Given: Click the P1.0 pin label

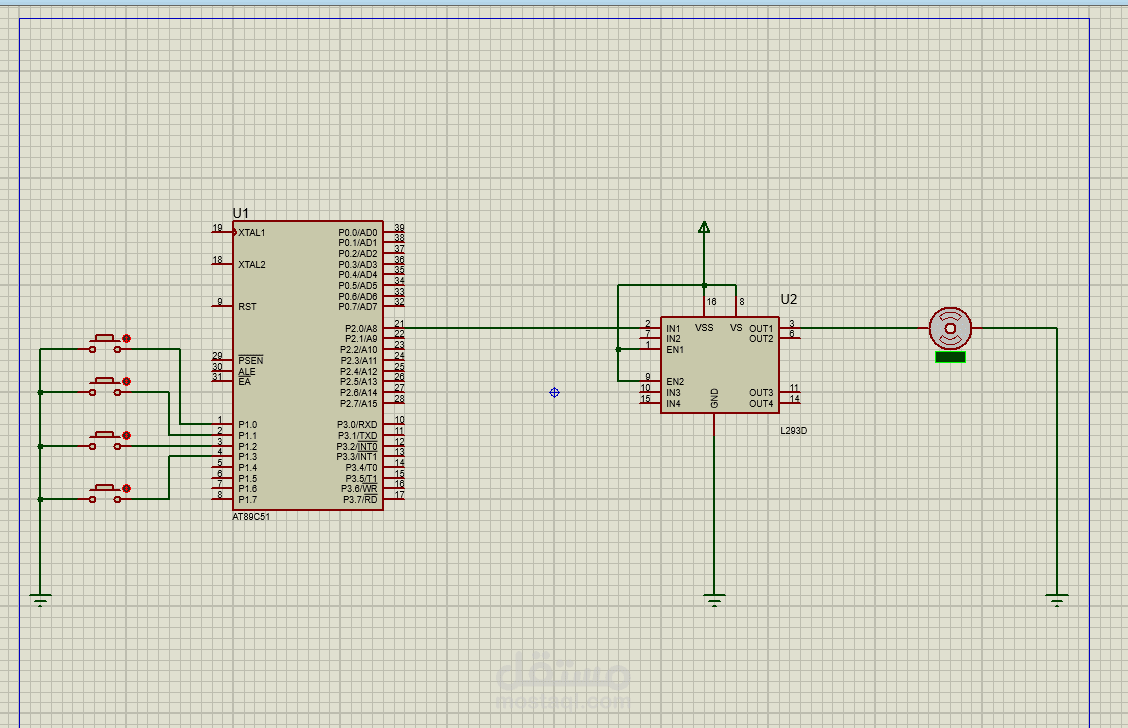Looking at the screenshot, I should 247,425.
